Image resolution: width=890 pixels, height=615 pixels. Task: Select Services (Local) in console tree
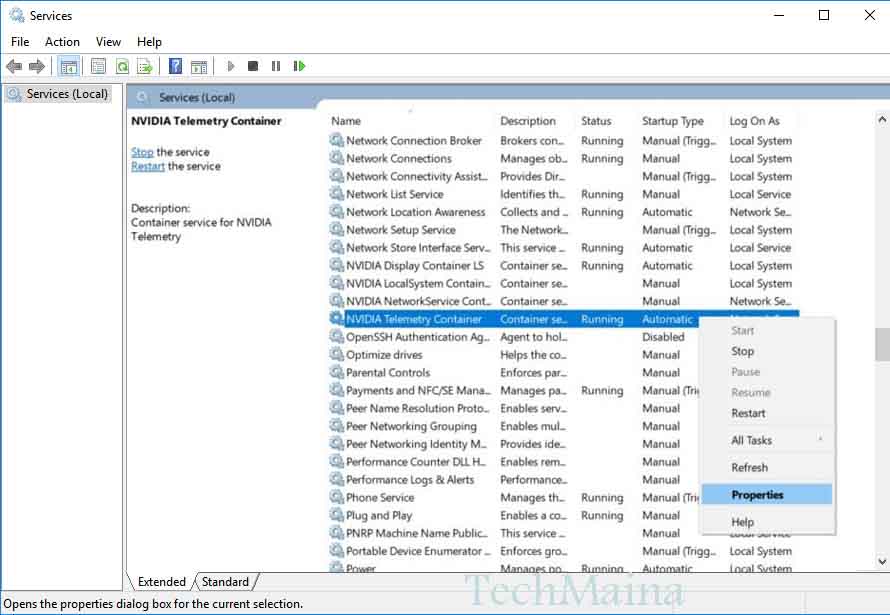[x=67, y=94]
